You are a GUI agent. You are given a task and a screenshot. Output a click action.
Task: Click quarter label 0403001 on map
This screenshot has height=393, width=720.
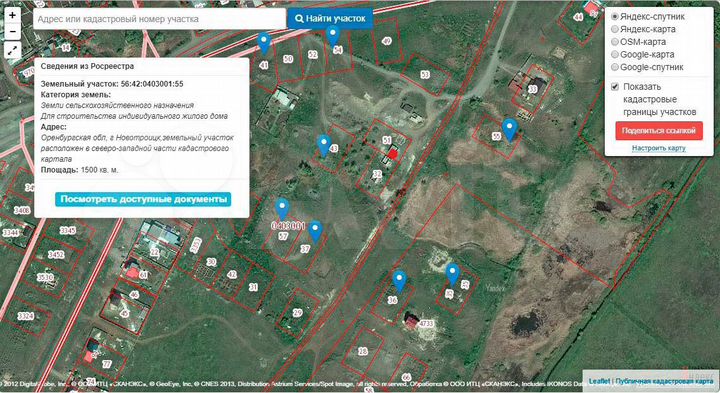point(288,226)
